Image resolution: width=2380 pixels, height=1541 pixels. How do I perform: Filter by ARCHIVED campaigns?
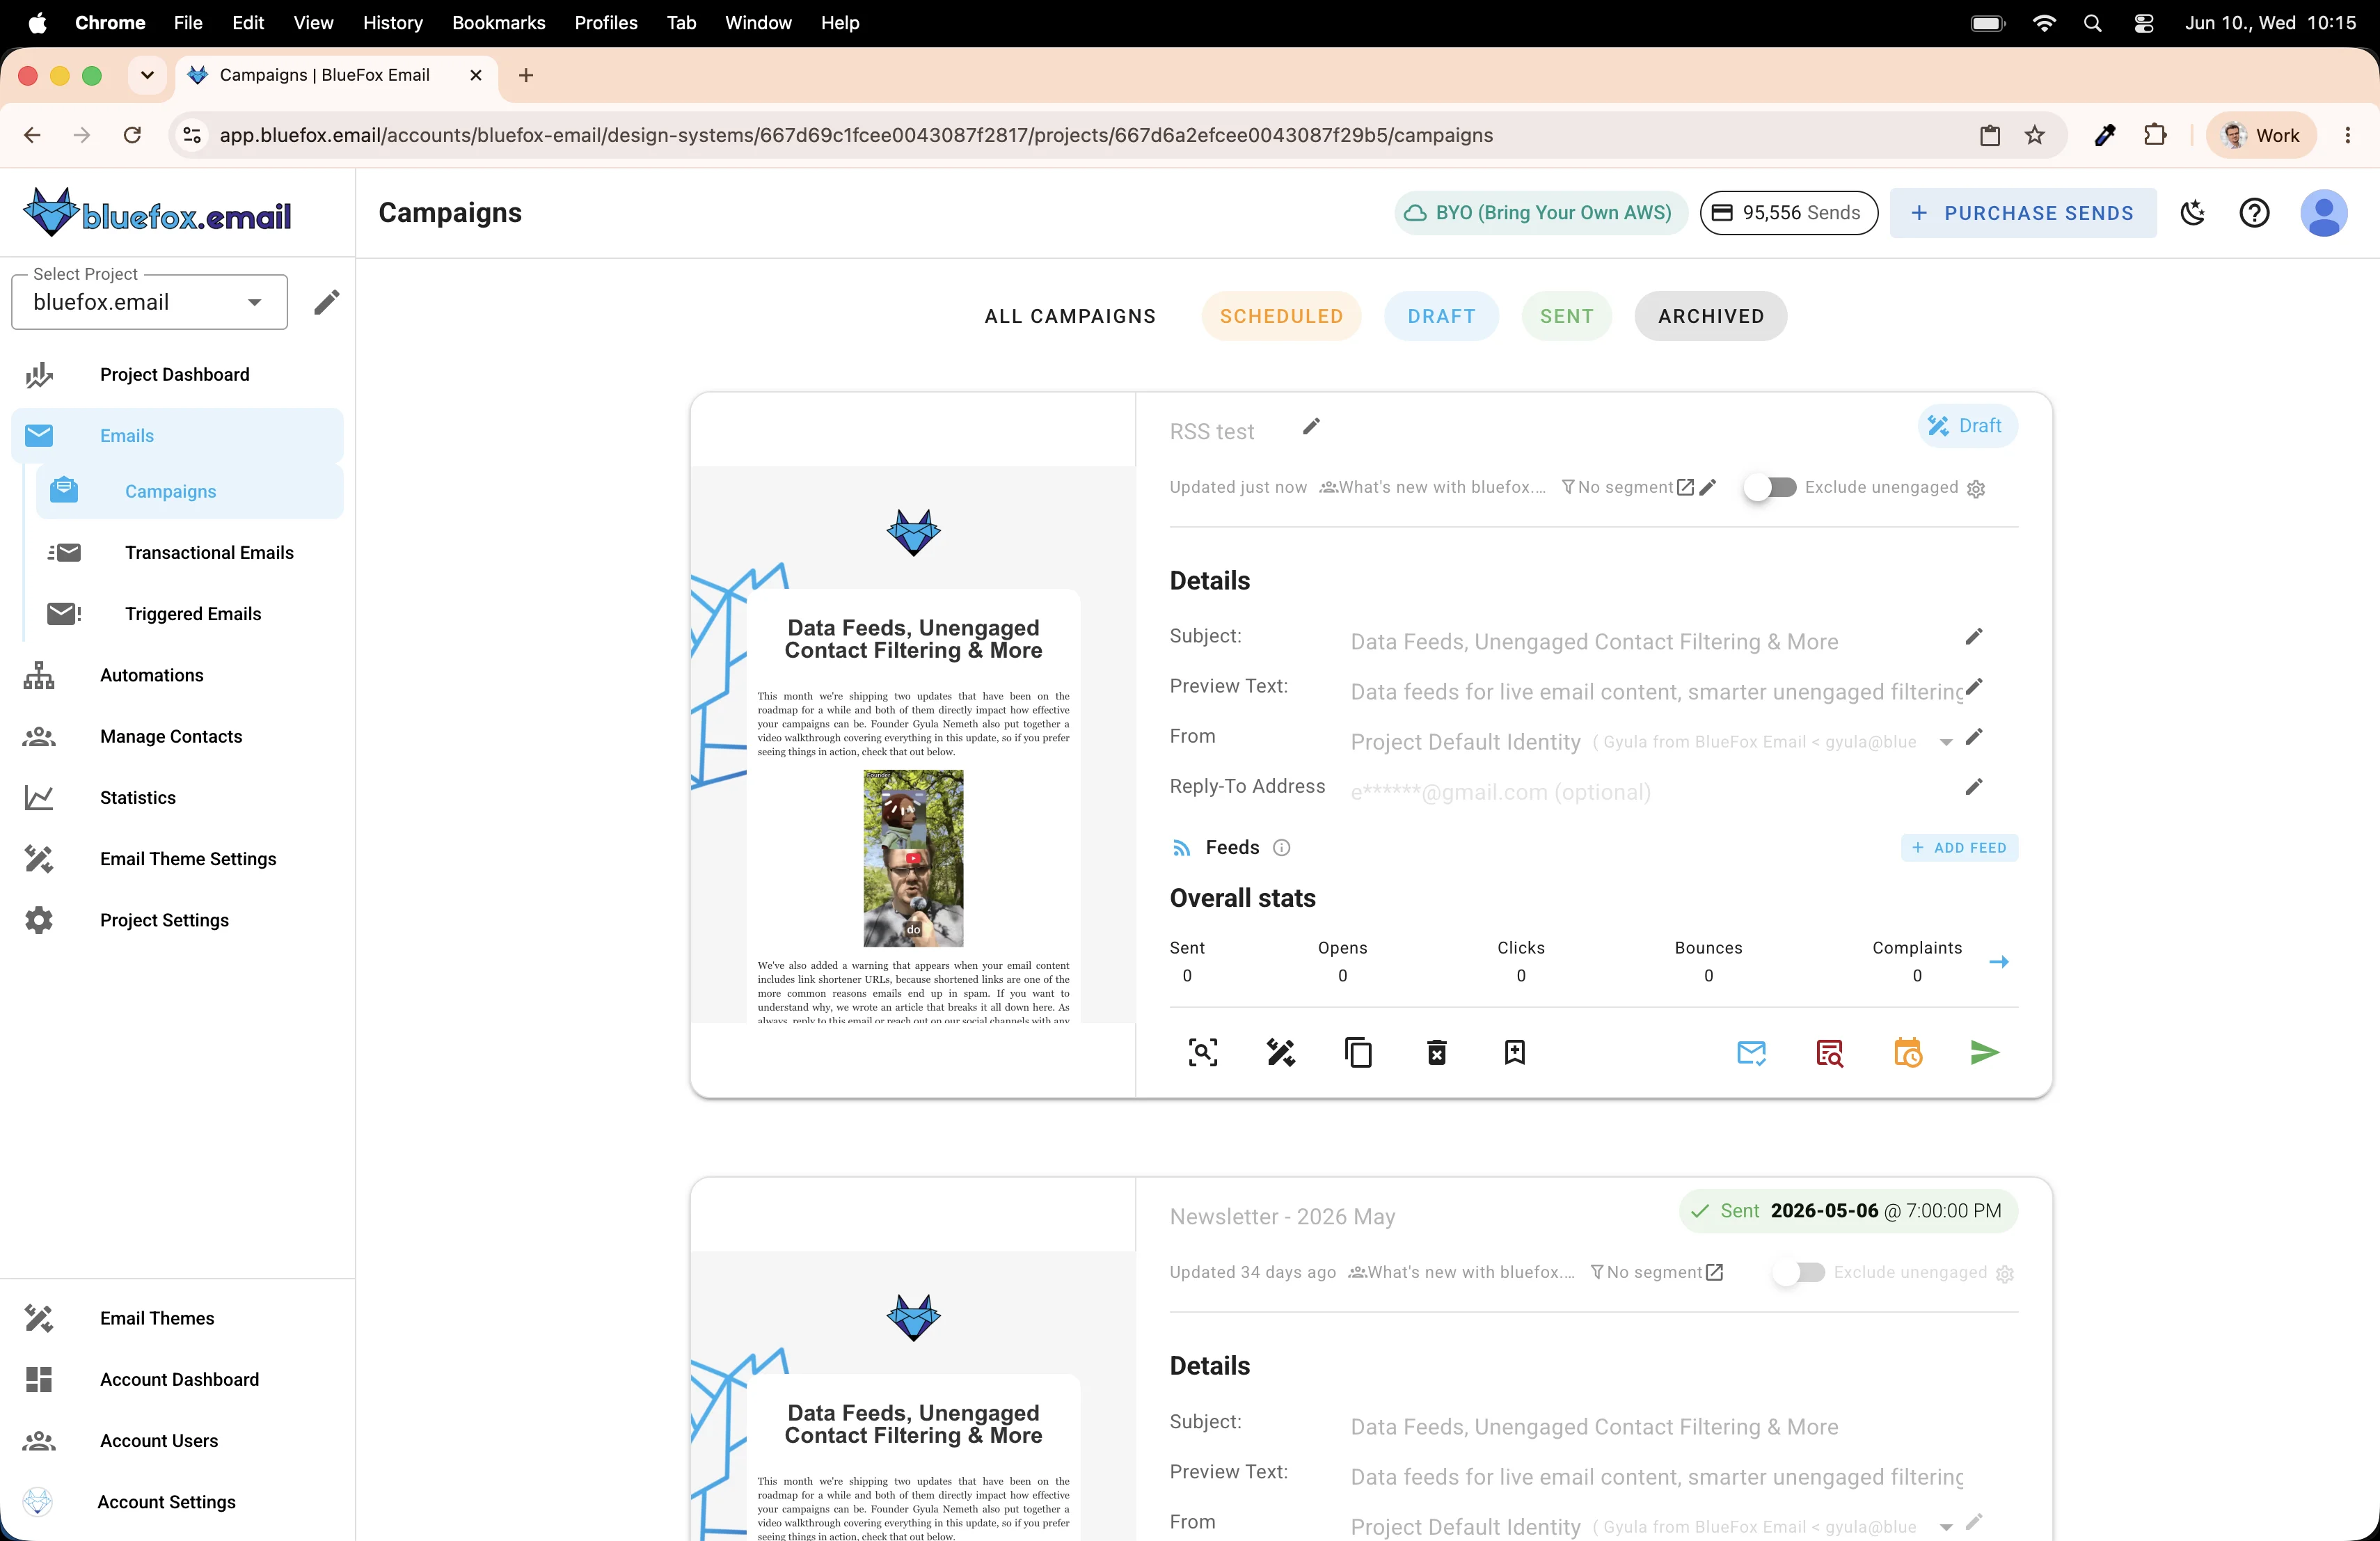(1710, 316)
